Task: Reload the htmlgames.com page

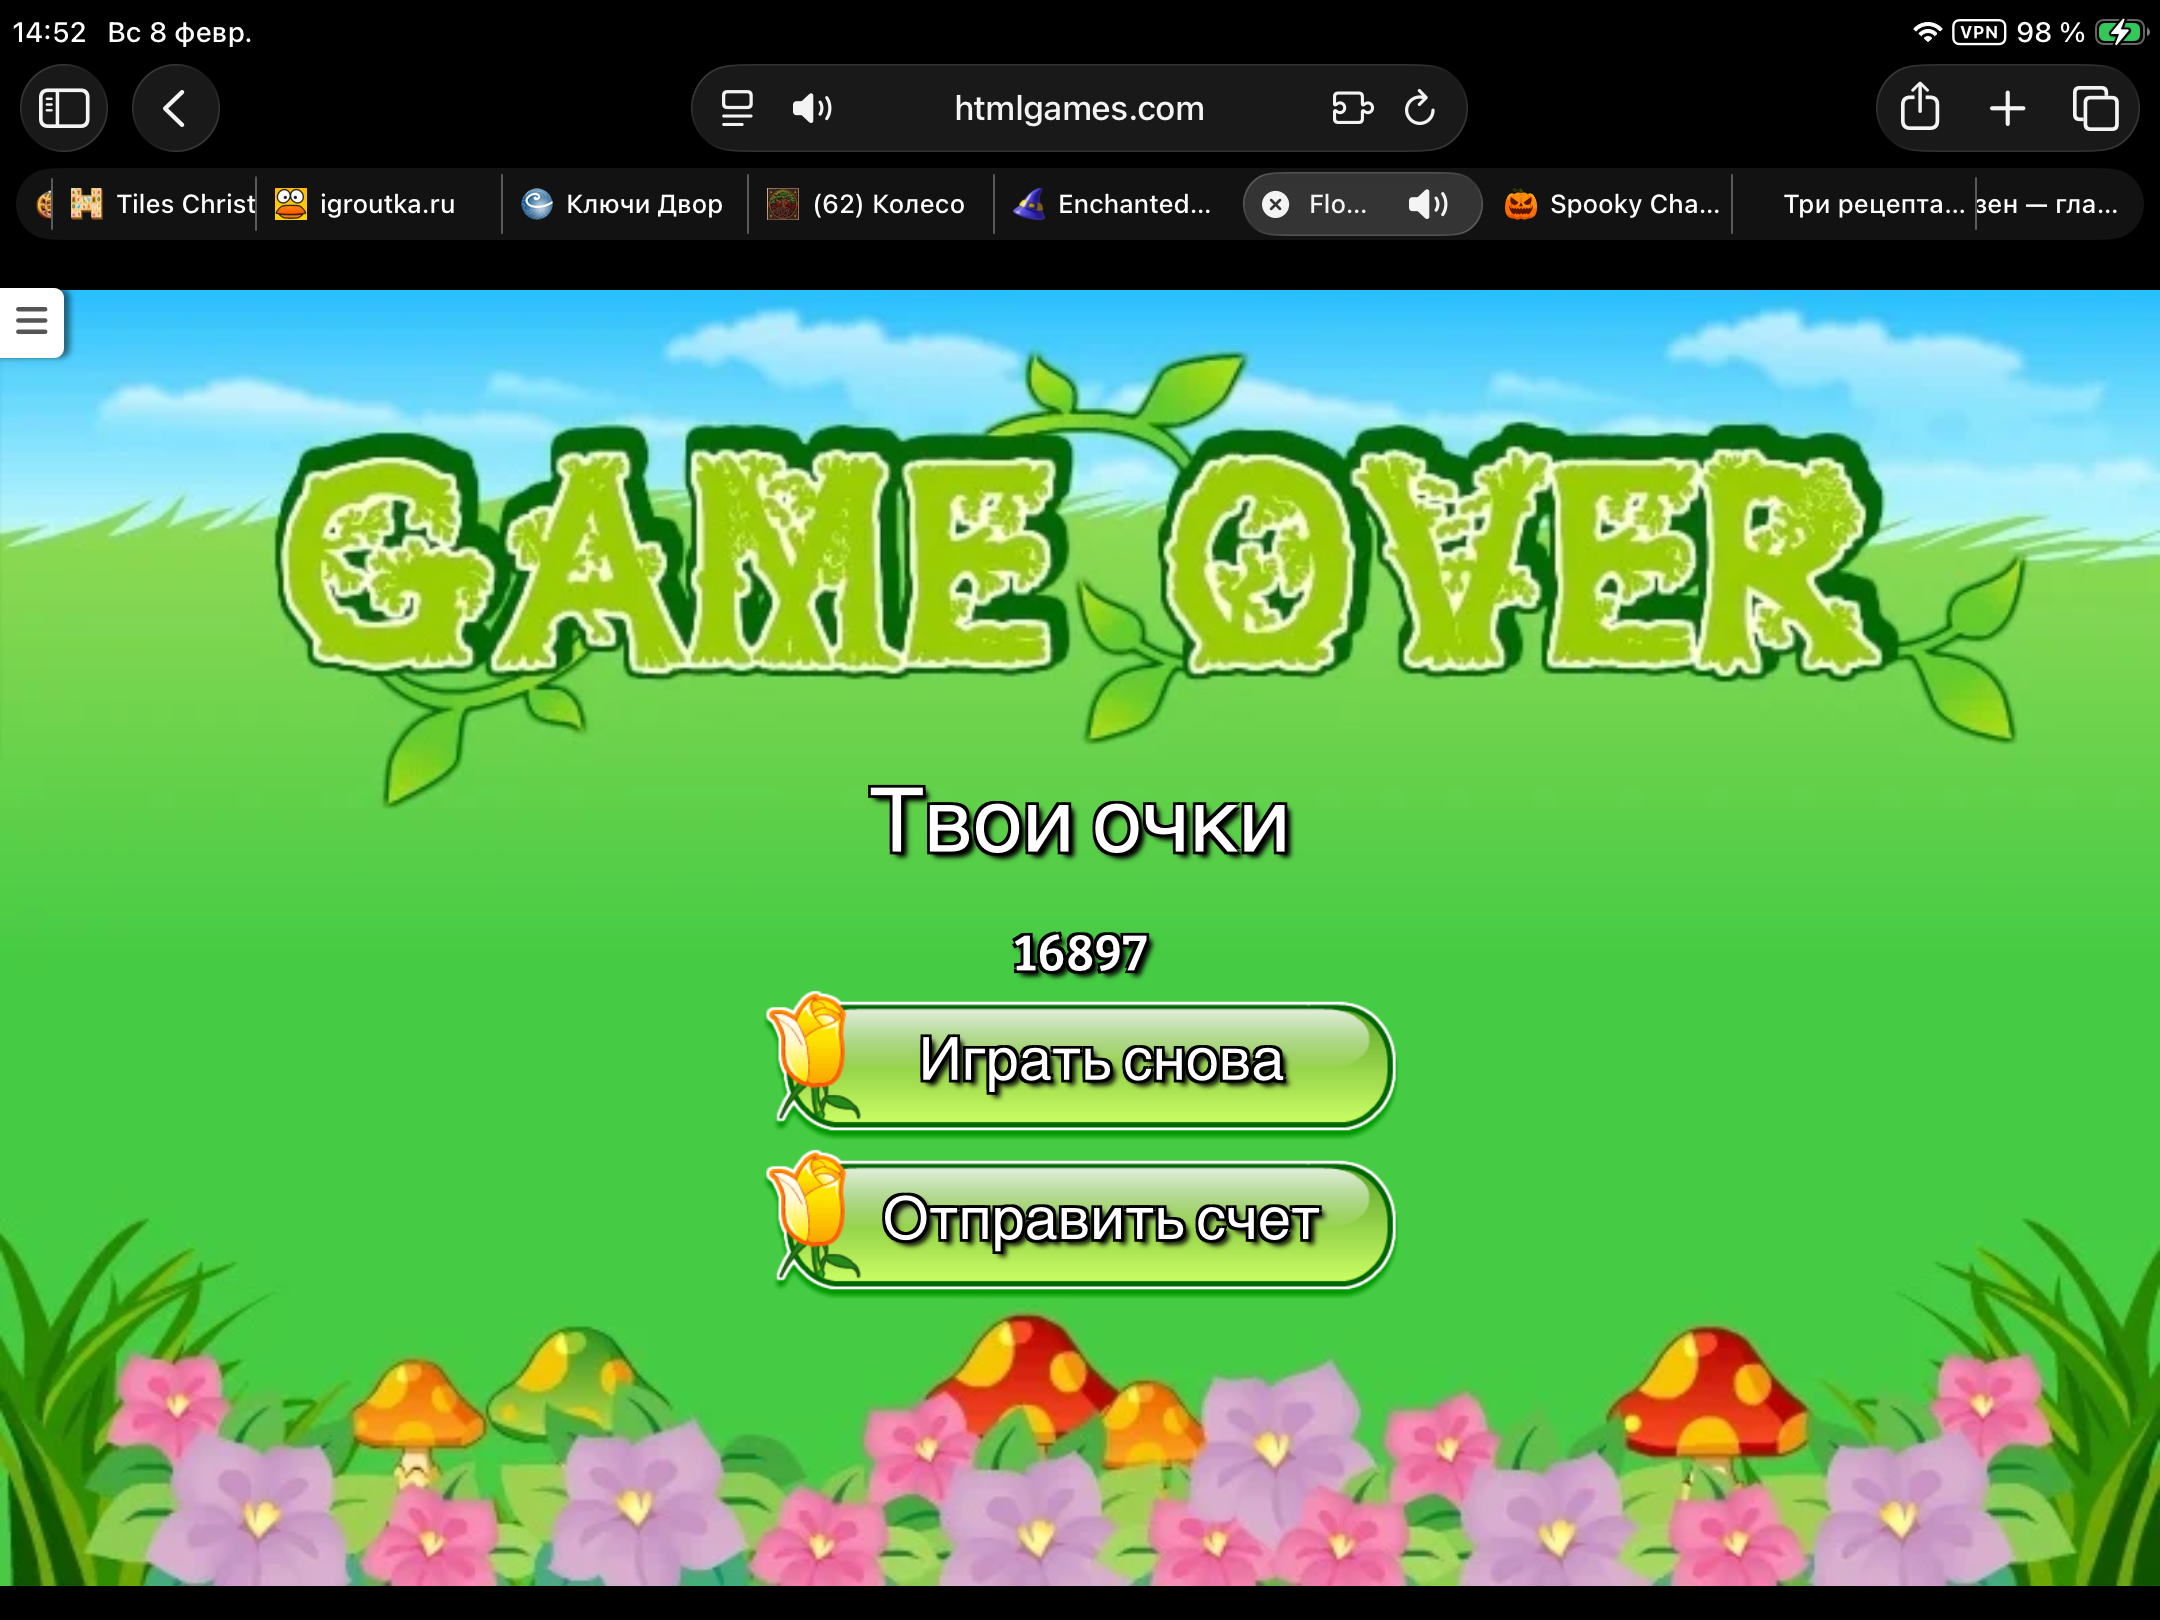Action: 1419,108
